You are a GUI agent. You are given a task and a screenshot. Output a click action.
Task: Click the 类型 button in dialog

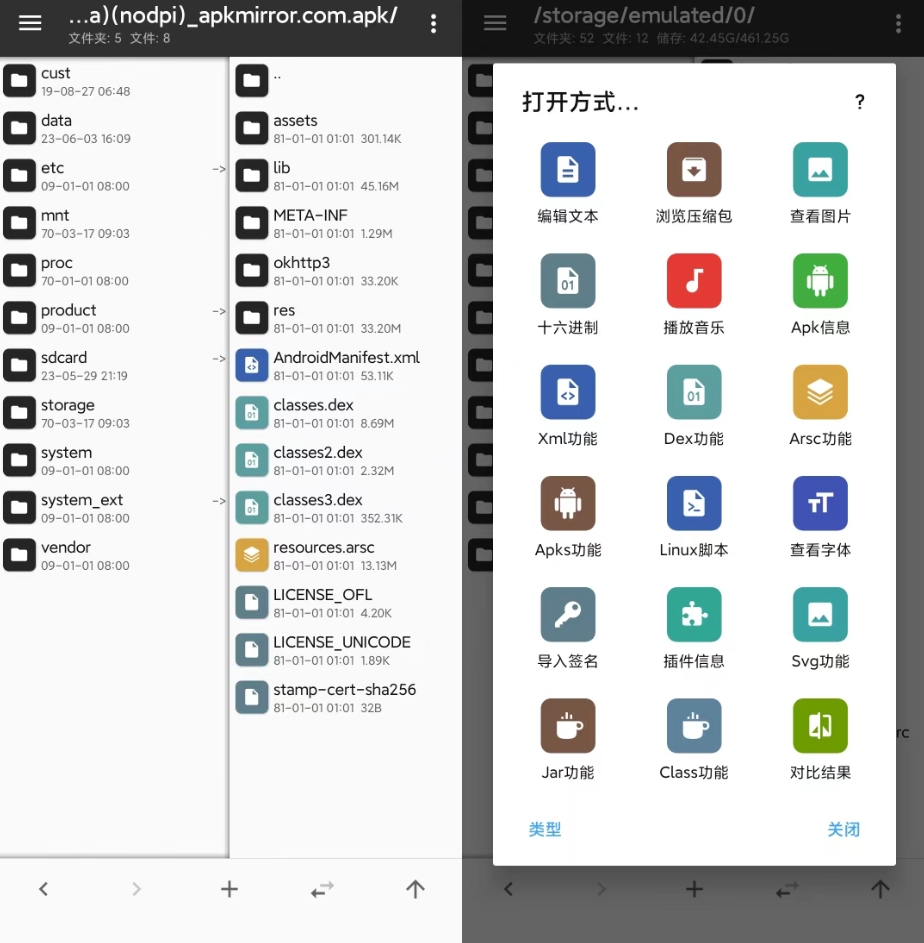tap(545, 829)
